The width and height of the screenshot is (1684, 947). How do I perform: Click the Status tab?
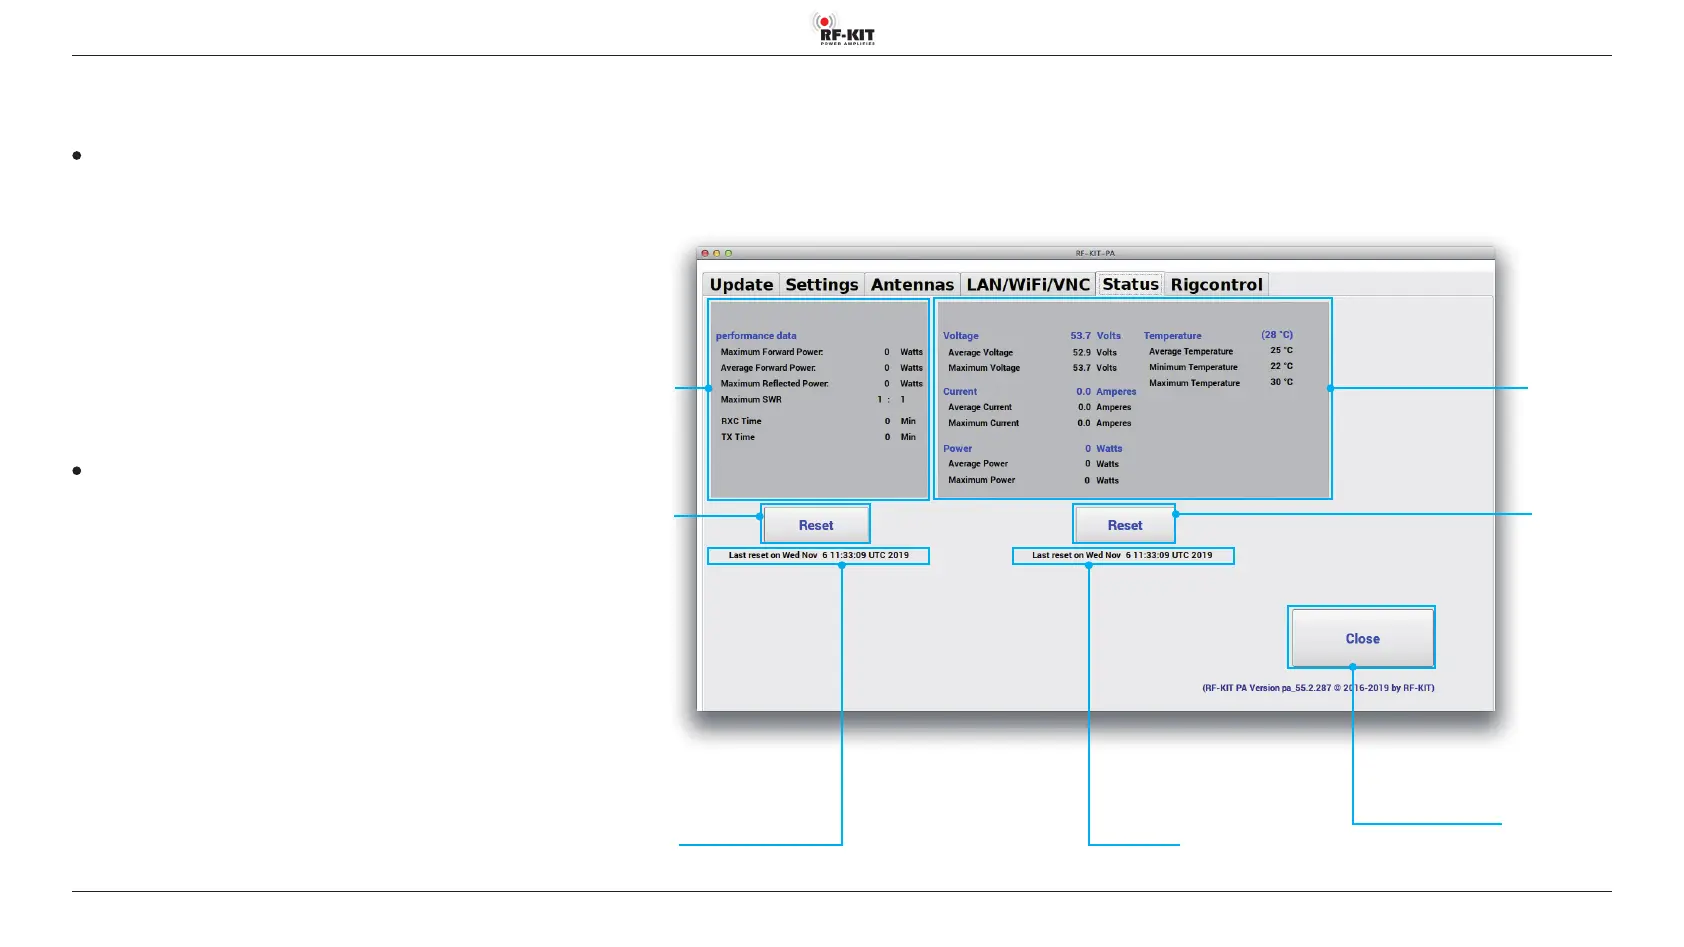[1130, 284]
